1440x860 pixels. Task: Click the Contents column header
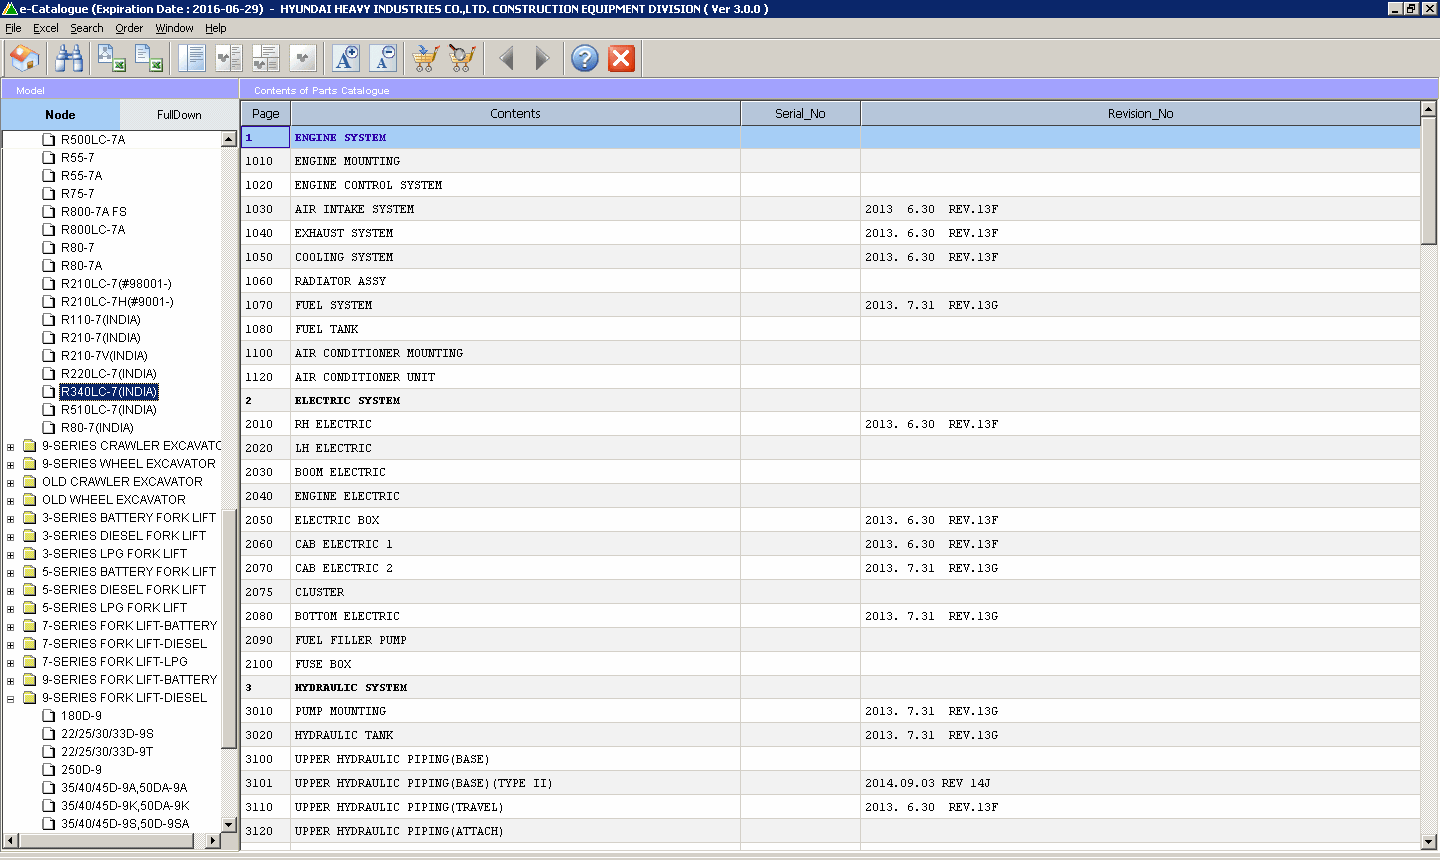(515, 113)
